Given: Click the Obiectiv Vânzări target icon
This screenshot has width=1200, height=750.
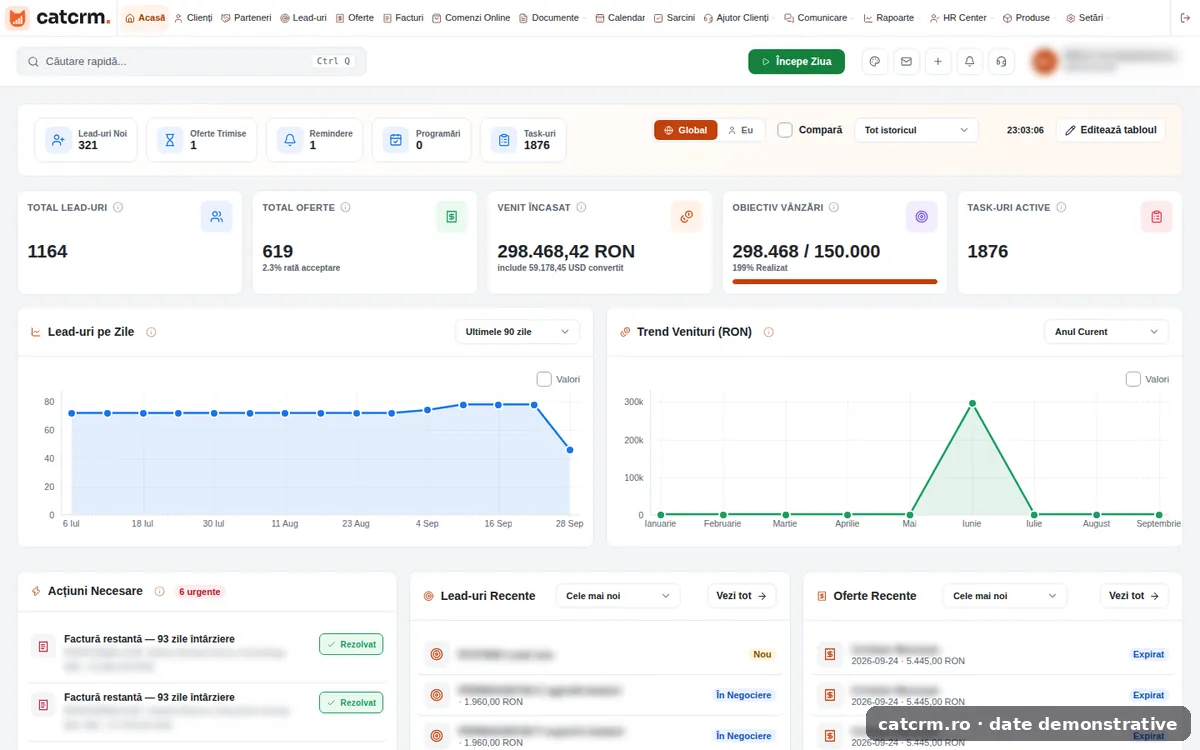Looking at the screenshot, I should pyautogui.click(x=921, y=216).
